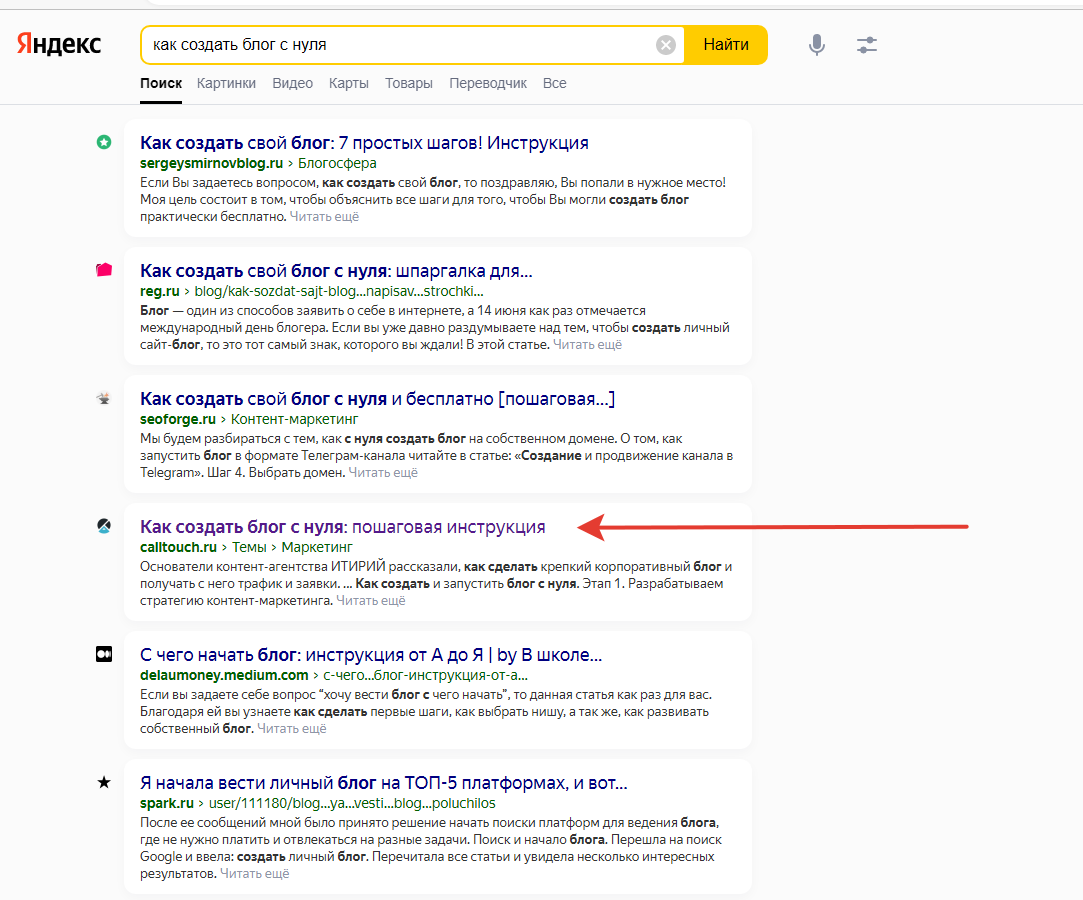This screenshot has width=1083, height=900.
Task: Click the calltouch.ru favicon
Action: tap(104, 526)
